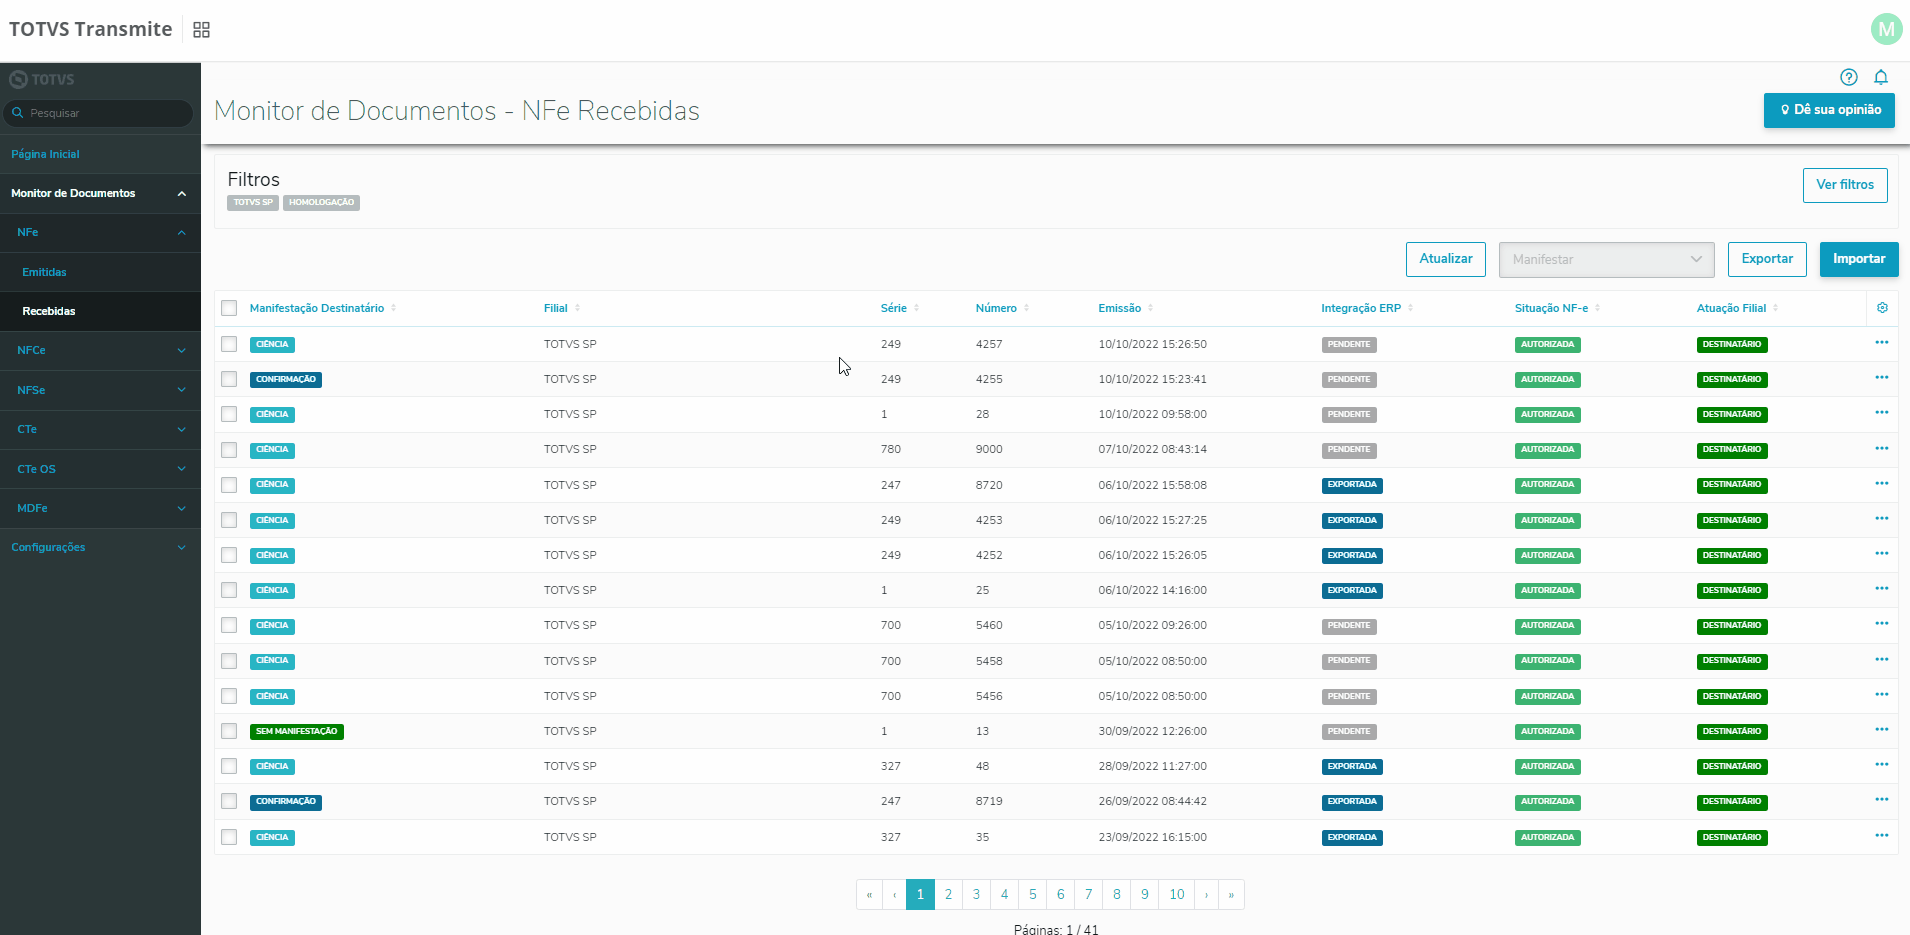Jump to the last results page
Image resolution: width=1910 pixels, height=935 pixels.
click(x=1231, y=894)
